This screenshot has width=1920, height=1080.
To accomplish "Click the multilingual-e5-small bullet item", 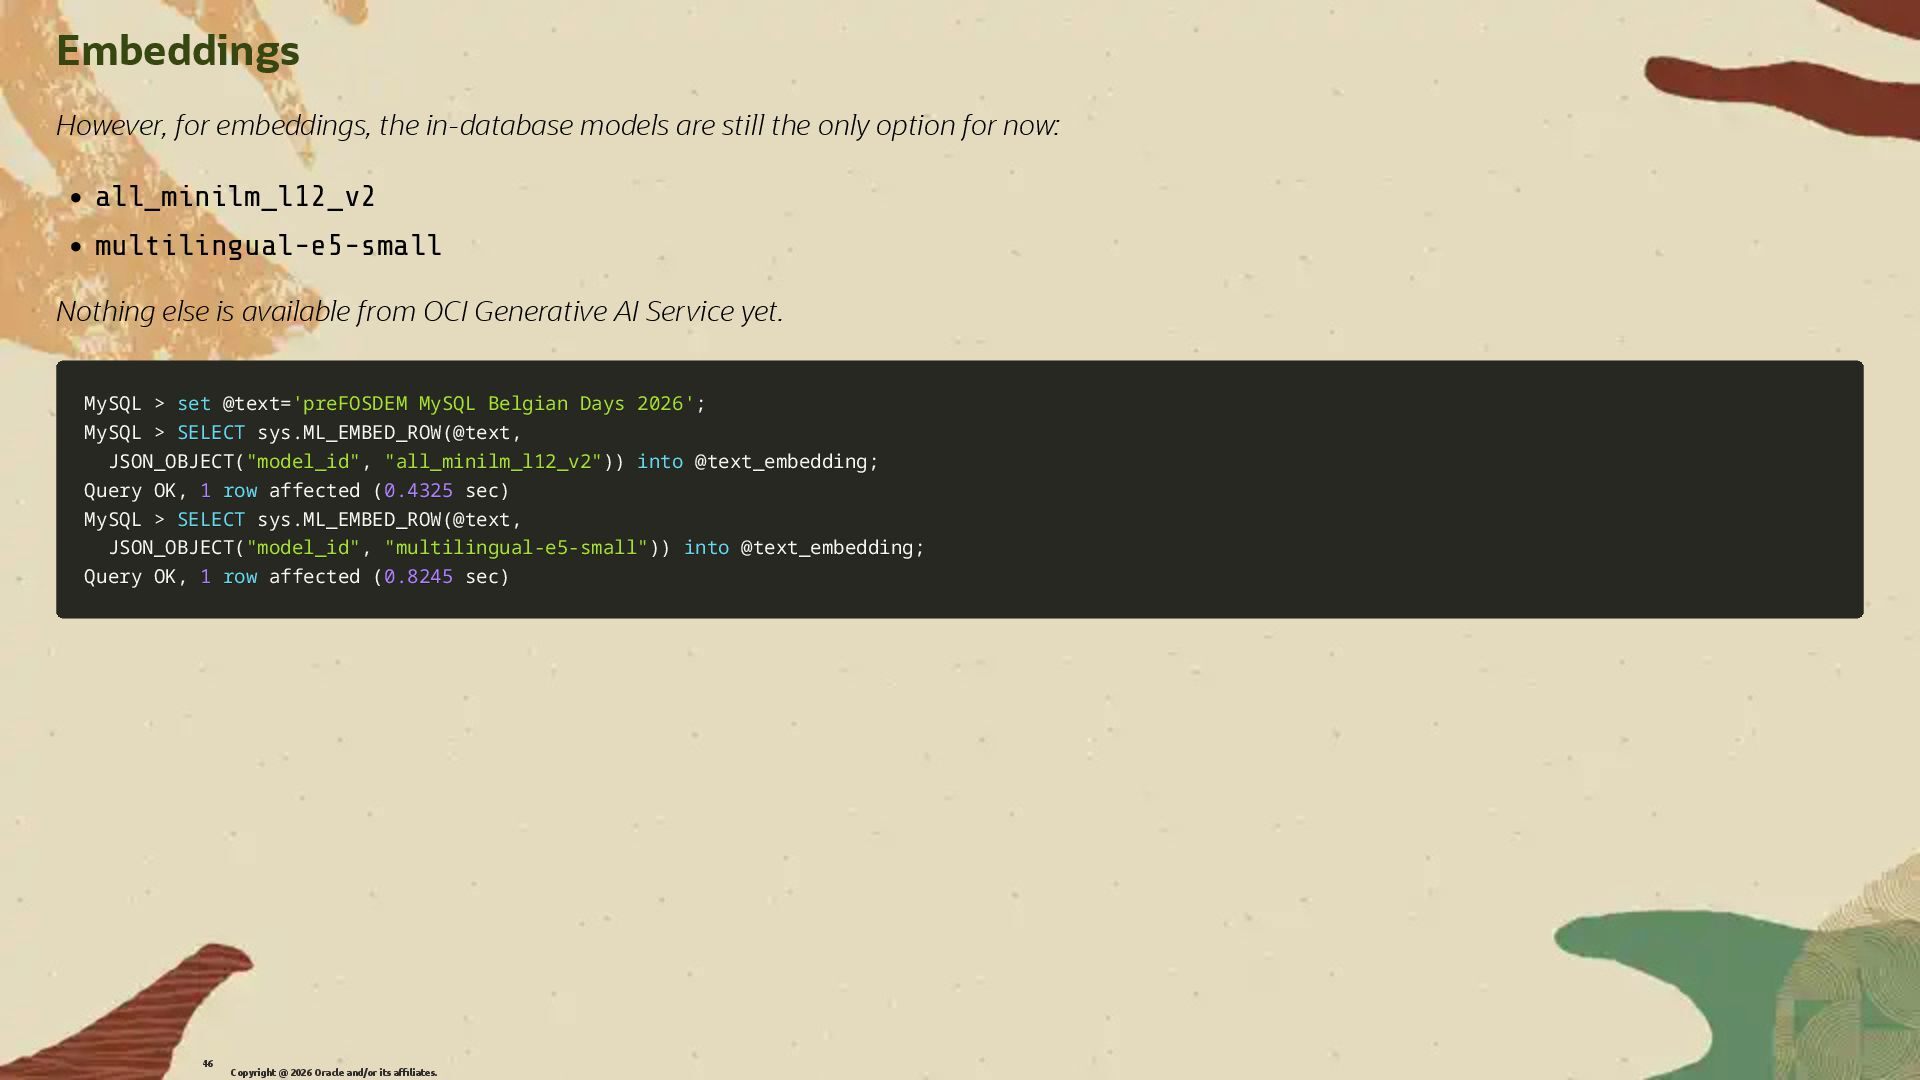I will tap(268, 246).
